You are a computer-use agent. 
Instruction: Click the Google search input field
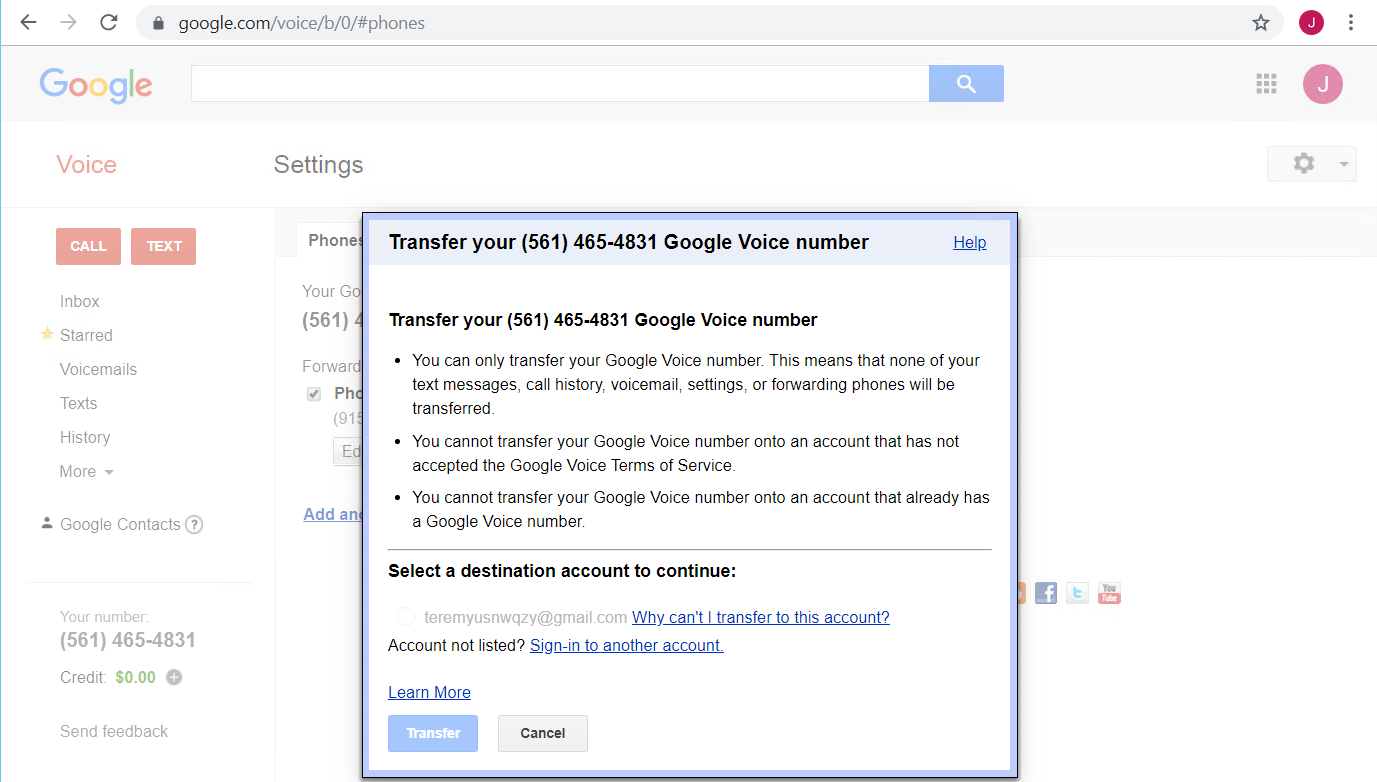click(x=560, y=84)
